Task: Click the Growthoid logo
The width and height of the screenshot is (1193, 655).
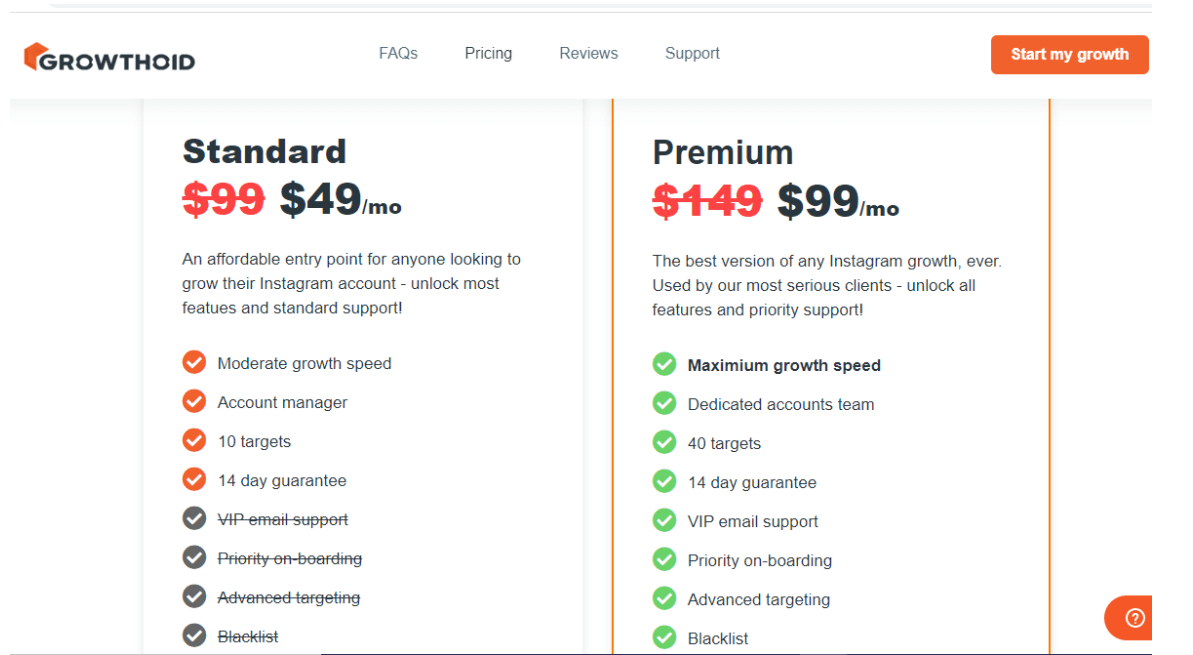Action: [110, 57]
